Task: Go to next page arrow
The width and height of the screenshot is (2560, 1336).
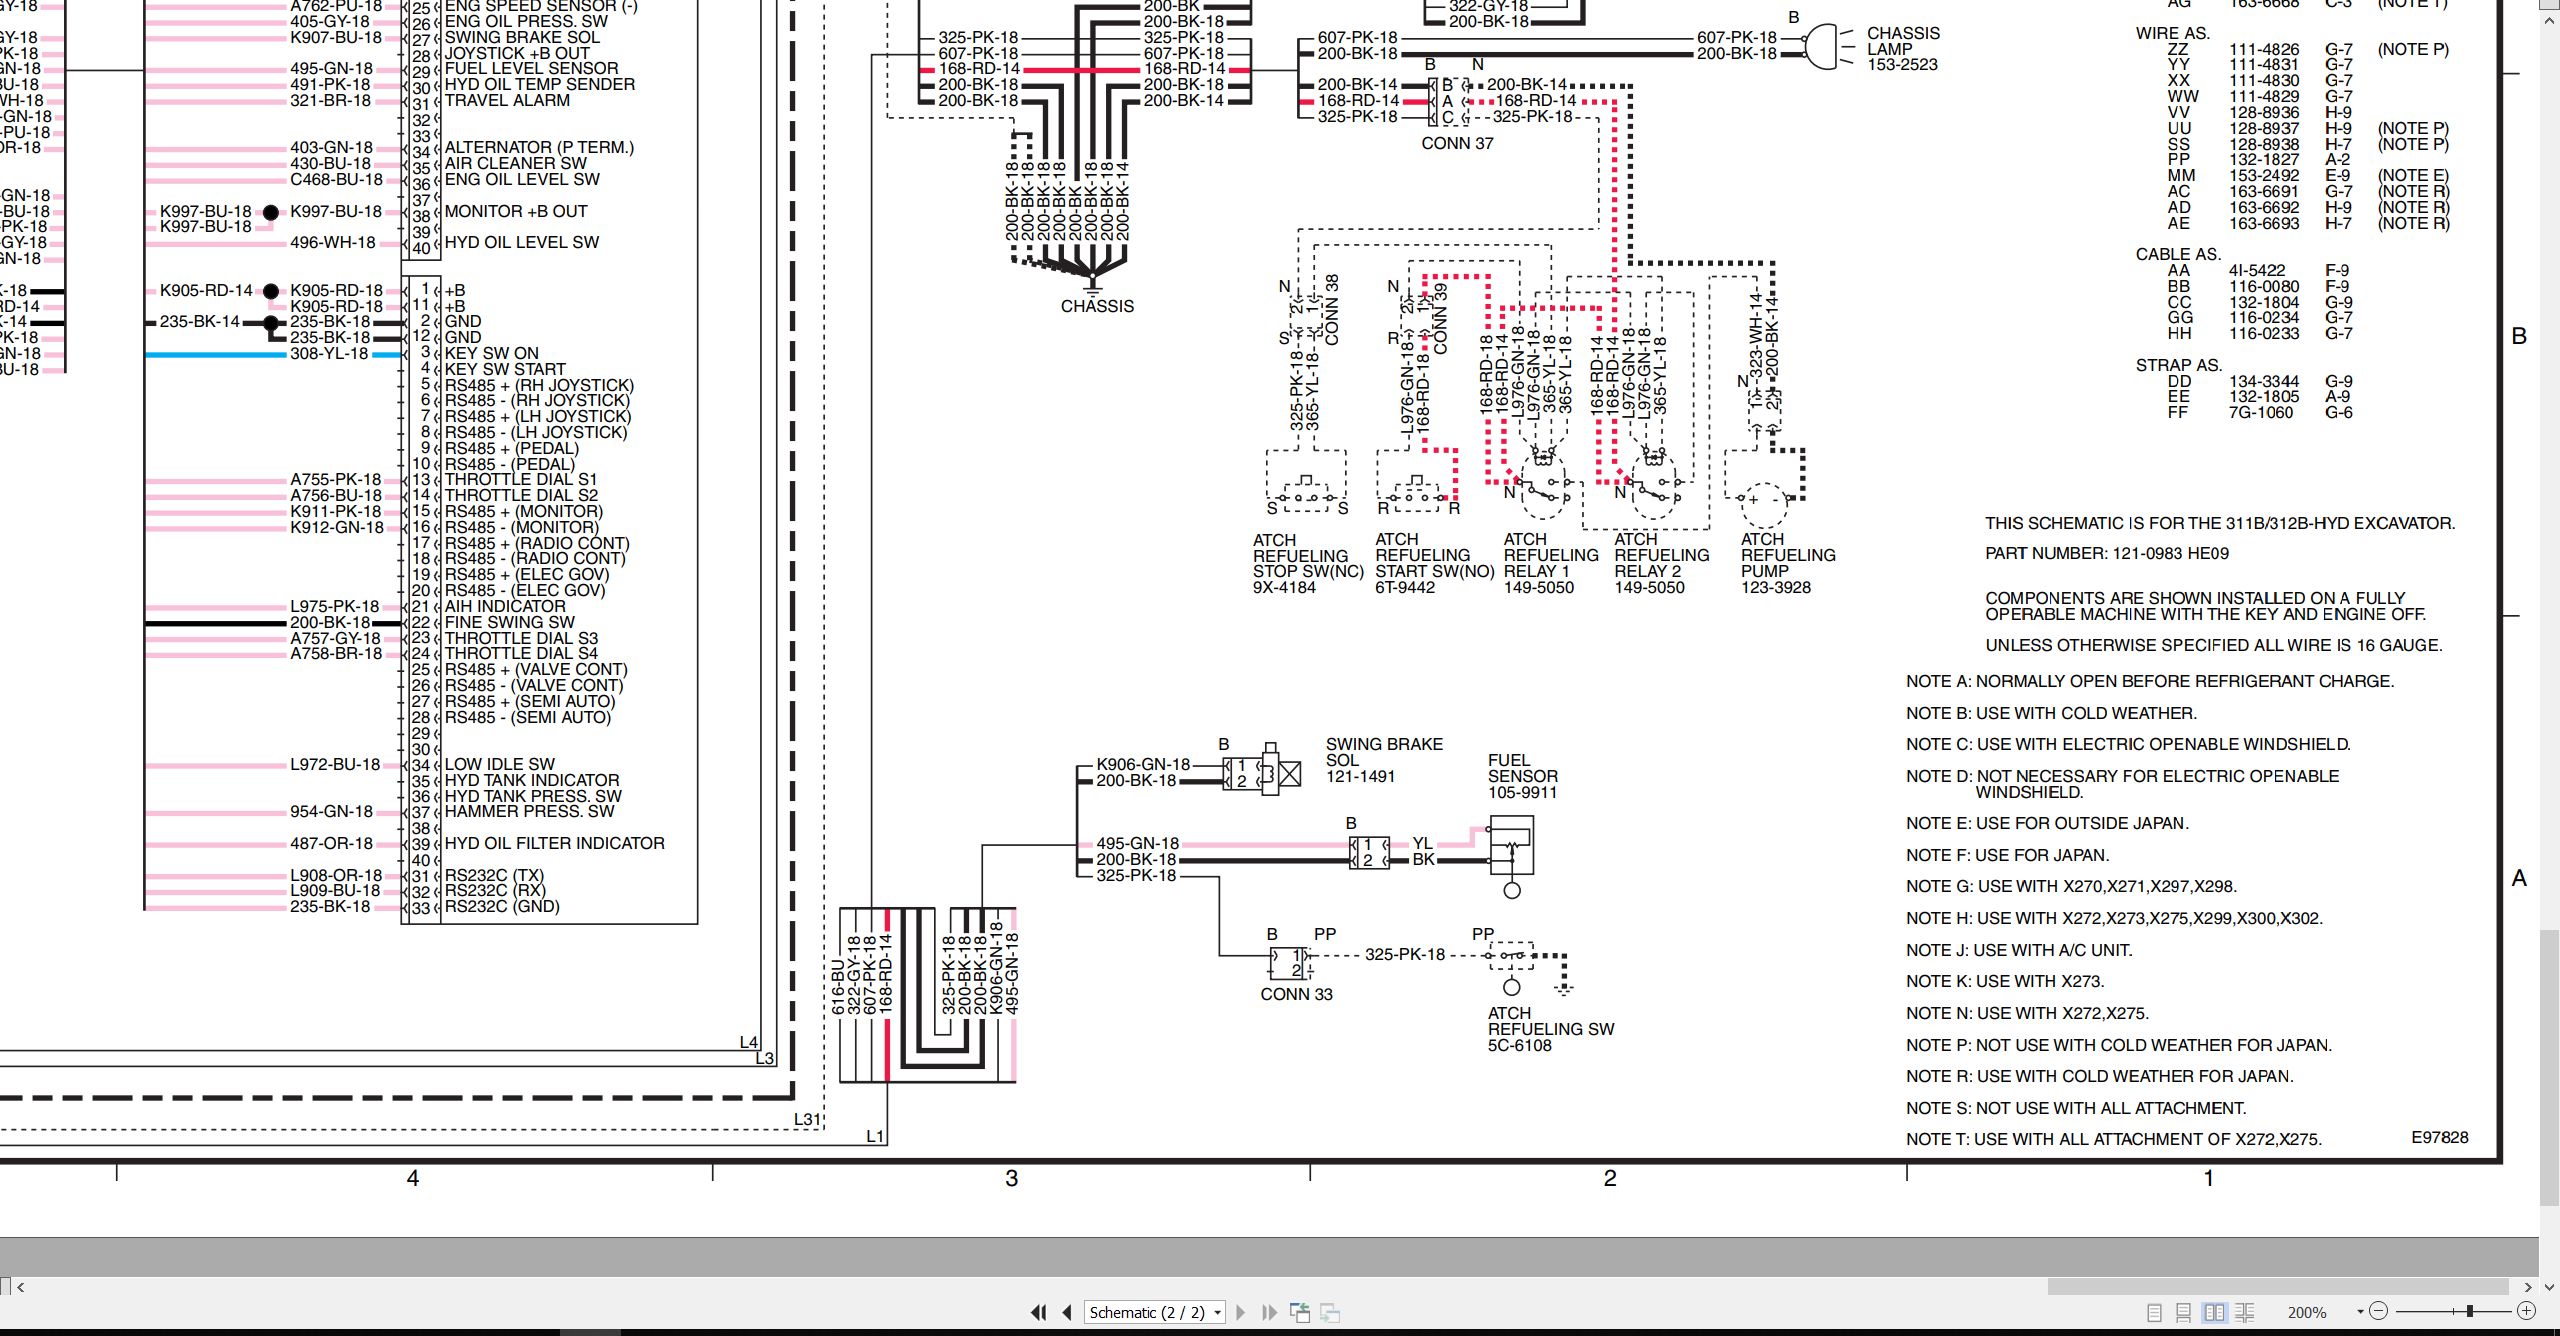Action: tap(1241, 1312)
